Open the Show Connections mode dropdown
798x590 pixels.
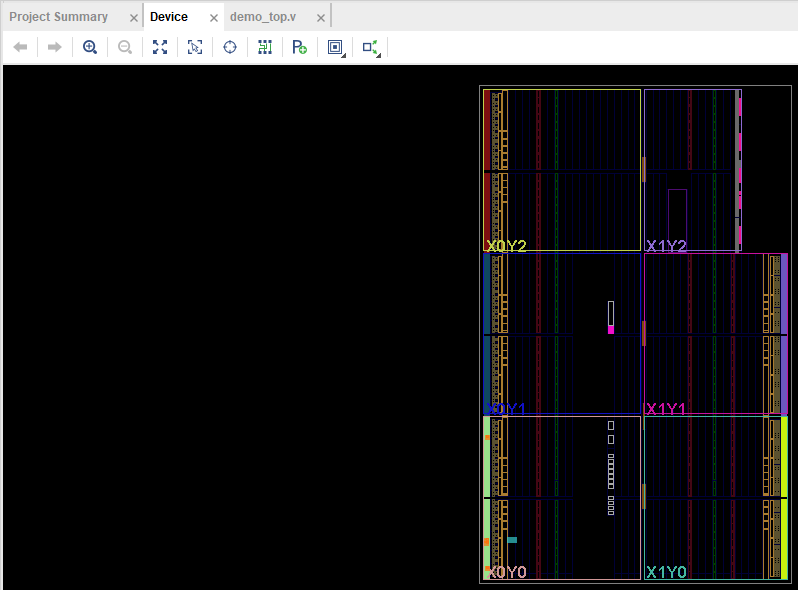(371, 47)
